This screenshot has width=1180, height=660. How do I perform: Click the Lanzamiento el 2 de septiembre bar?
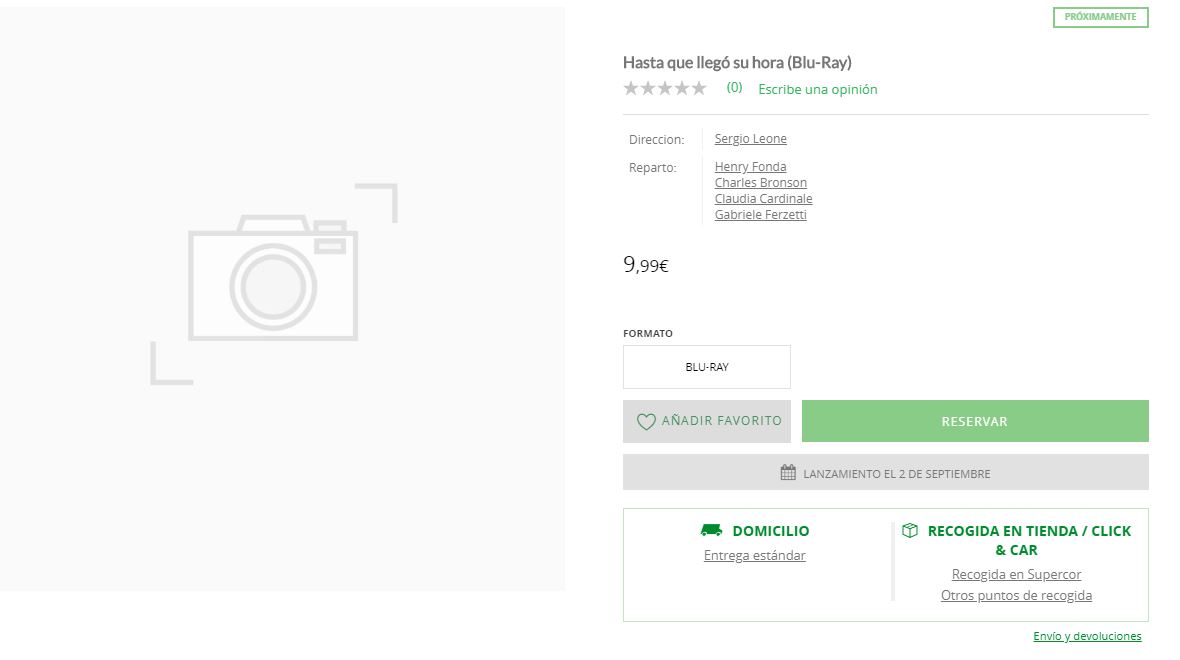[x=886, y=473]
